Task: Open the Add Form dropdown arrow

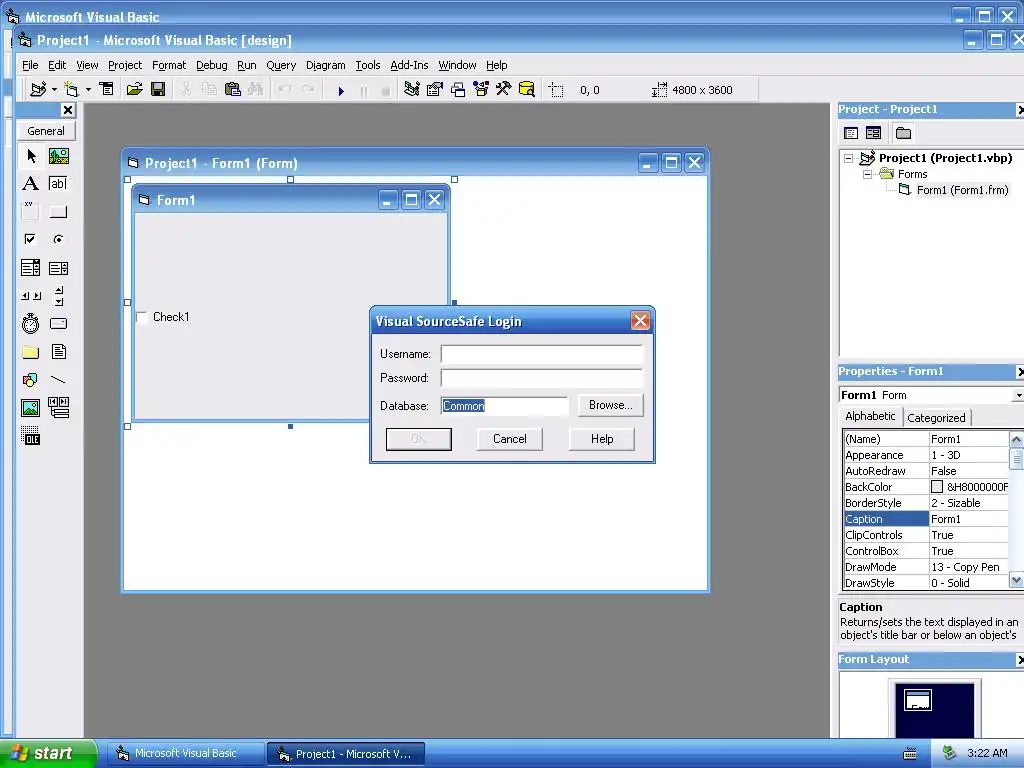Action: 88,89
